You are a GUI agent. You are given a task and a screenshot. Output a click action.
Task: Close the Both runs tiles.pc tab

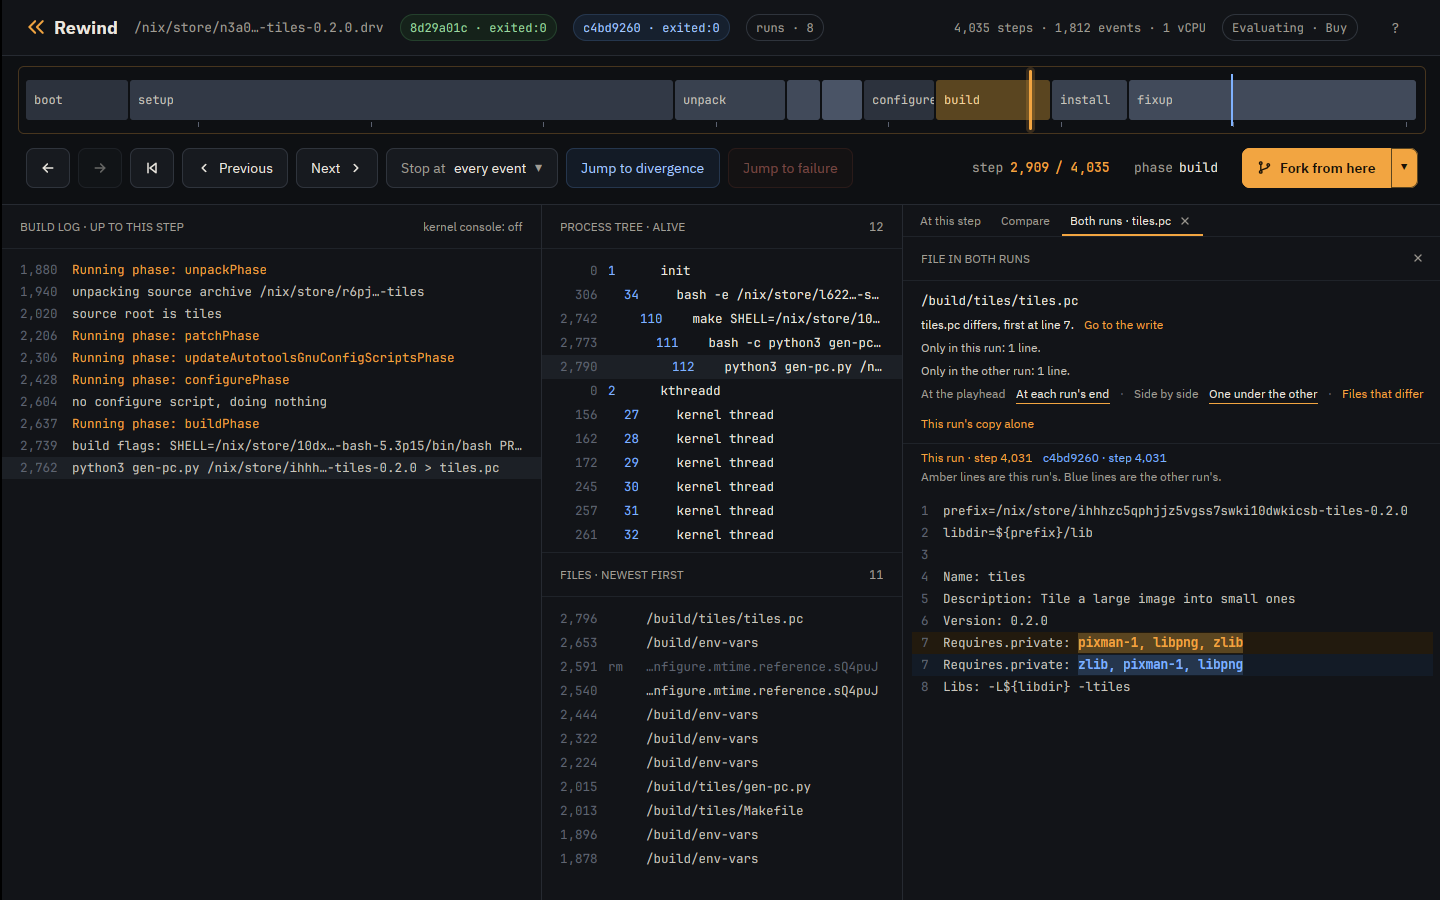tap(1185, 221)
